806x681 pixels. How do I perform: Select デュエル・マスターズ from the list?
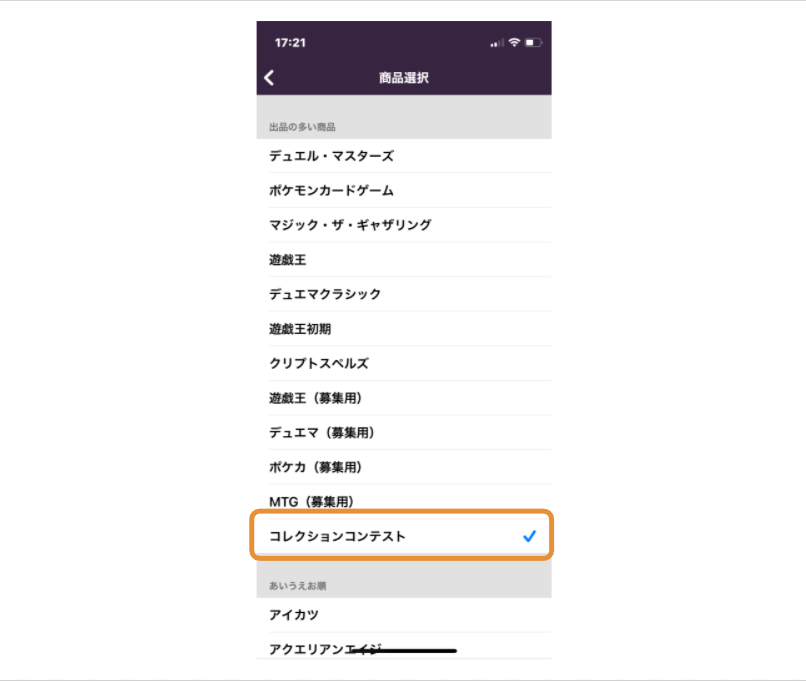pyautogui.click(x=404, y=156)
